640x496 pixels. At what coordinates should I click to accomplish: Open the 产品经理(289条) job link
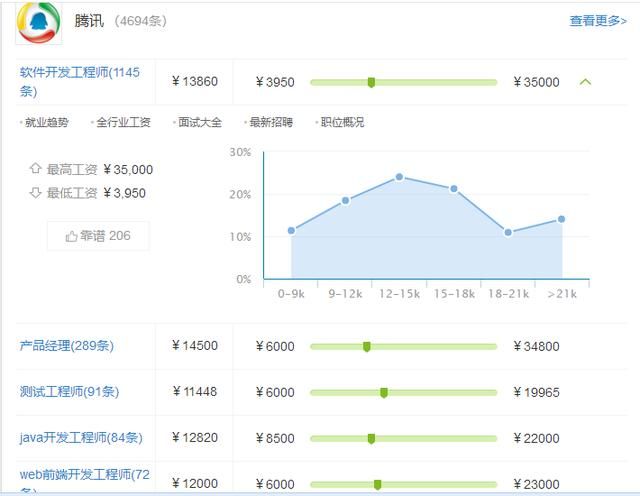click(67, 346)
